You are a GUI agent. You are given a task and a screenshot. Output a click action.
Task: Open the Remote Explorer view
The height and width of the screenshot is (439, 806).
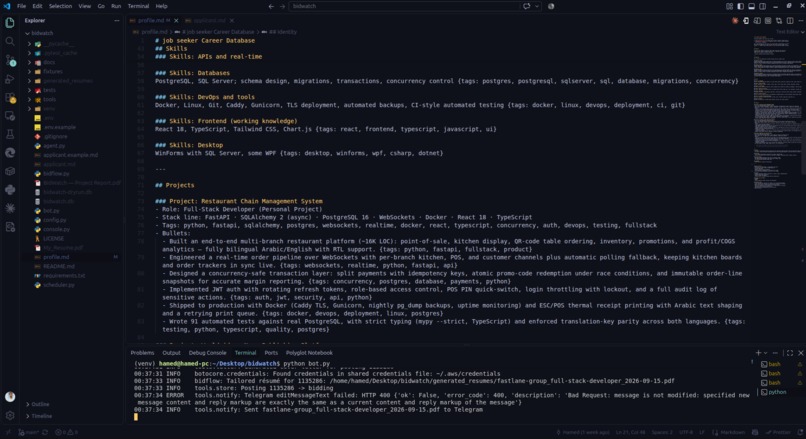tap(10, 116)
